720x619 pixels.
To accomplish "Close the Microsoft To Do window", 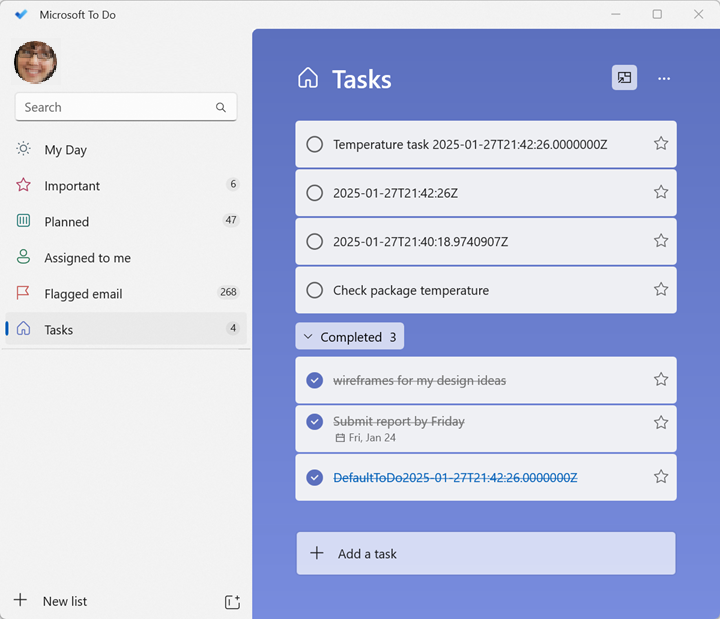I will (698, 14).
